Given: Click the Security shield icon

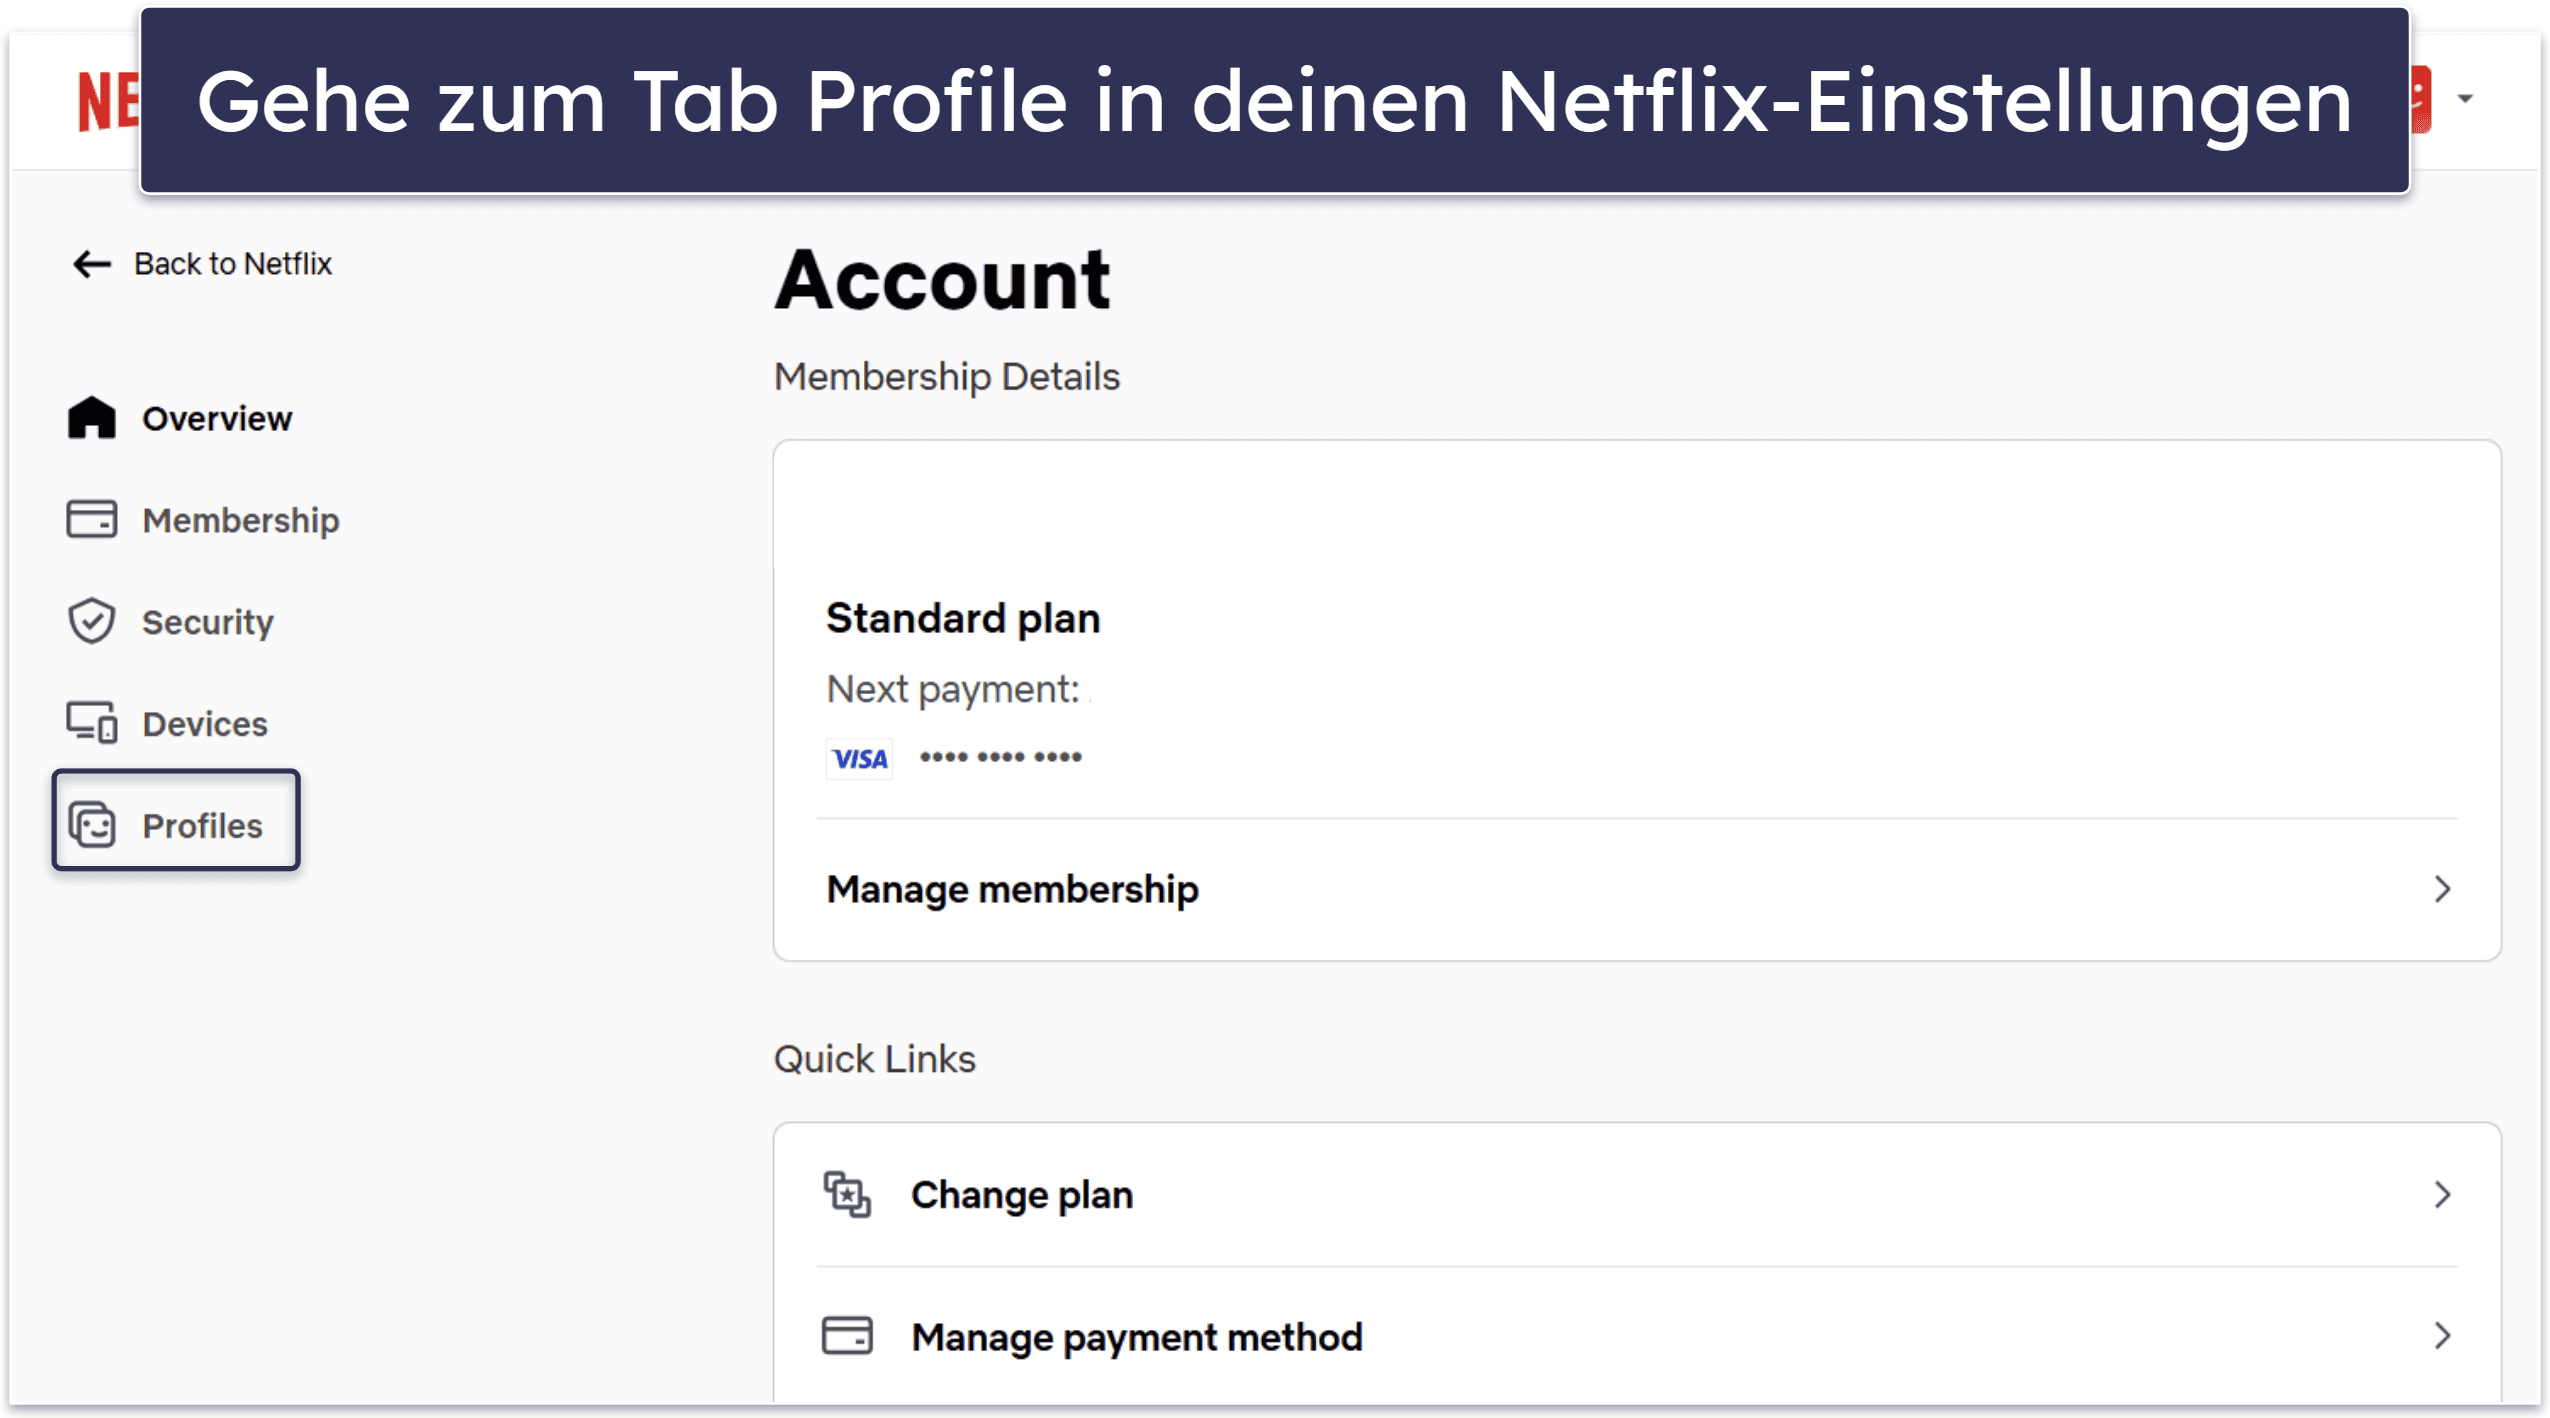Looking at the screenshot, I should (92, 621).
